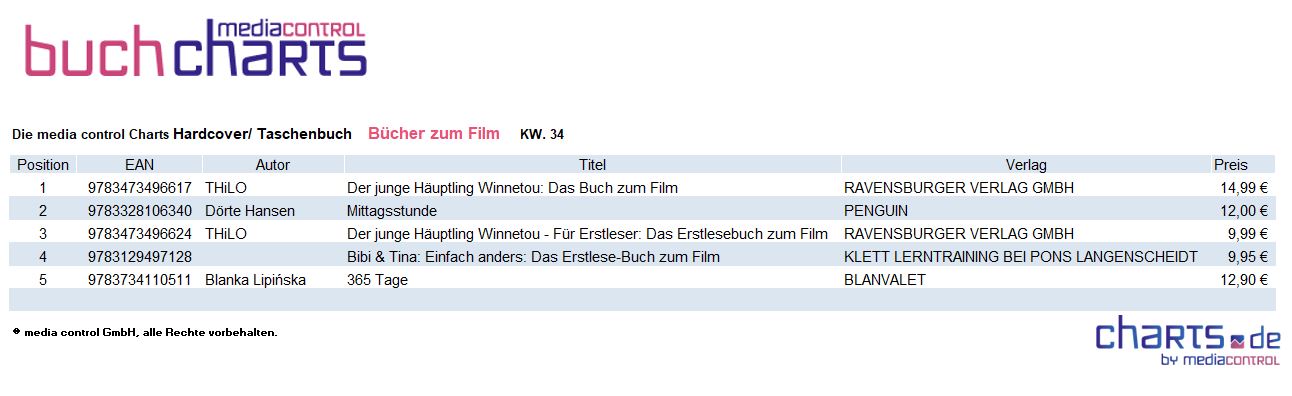Click EAN 9783129497128
This screenshot has height=396, width=1292.
140,257
